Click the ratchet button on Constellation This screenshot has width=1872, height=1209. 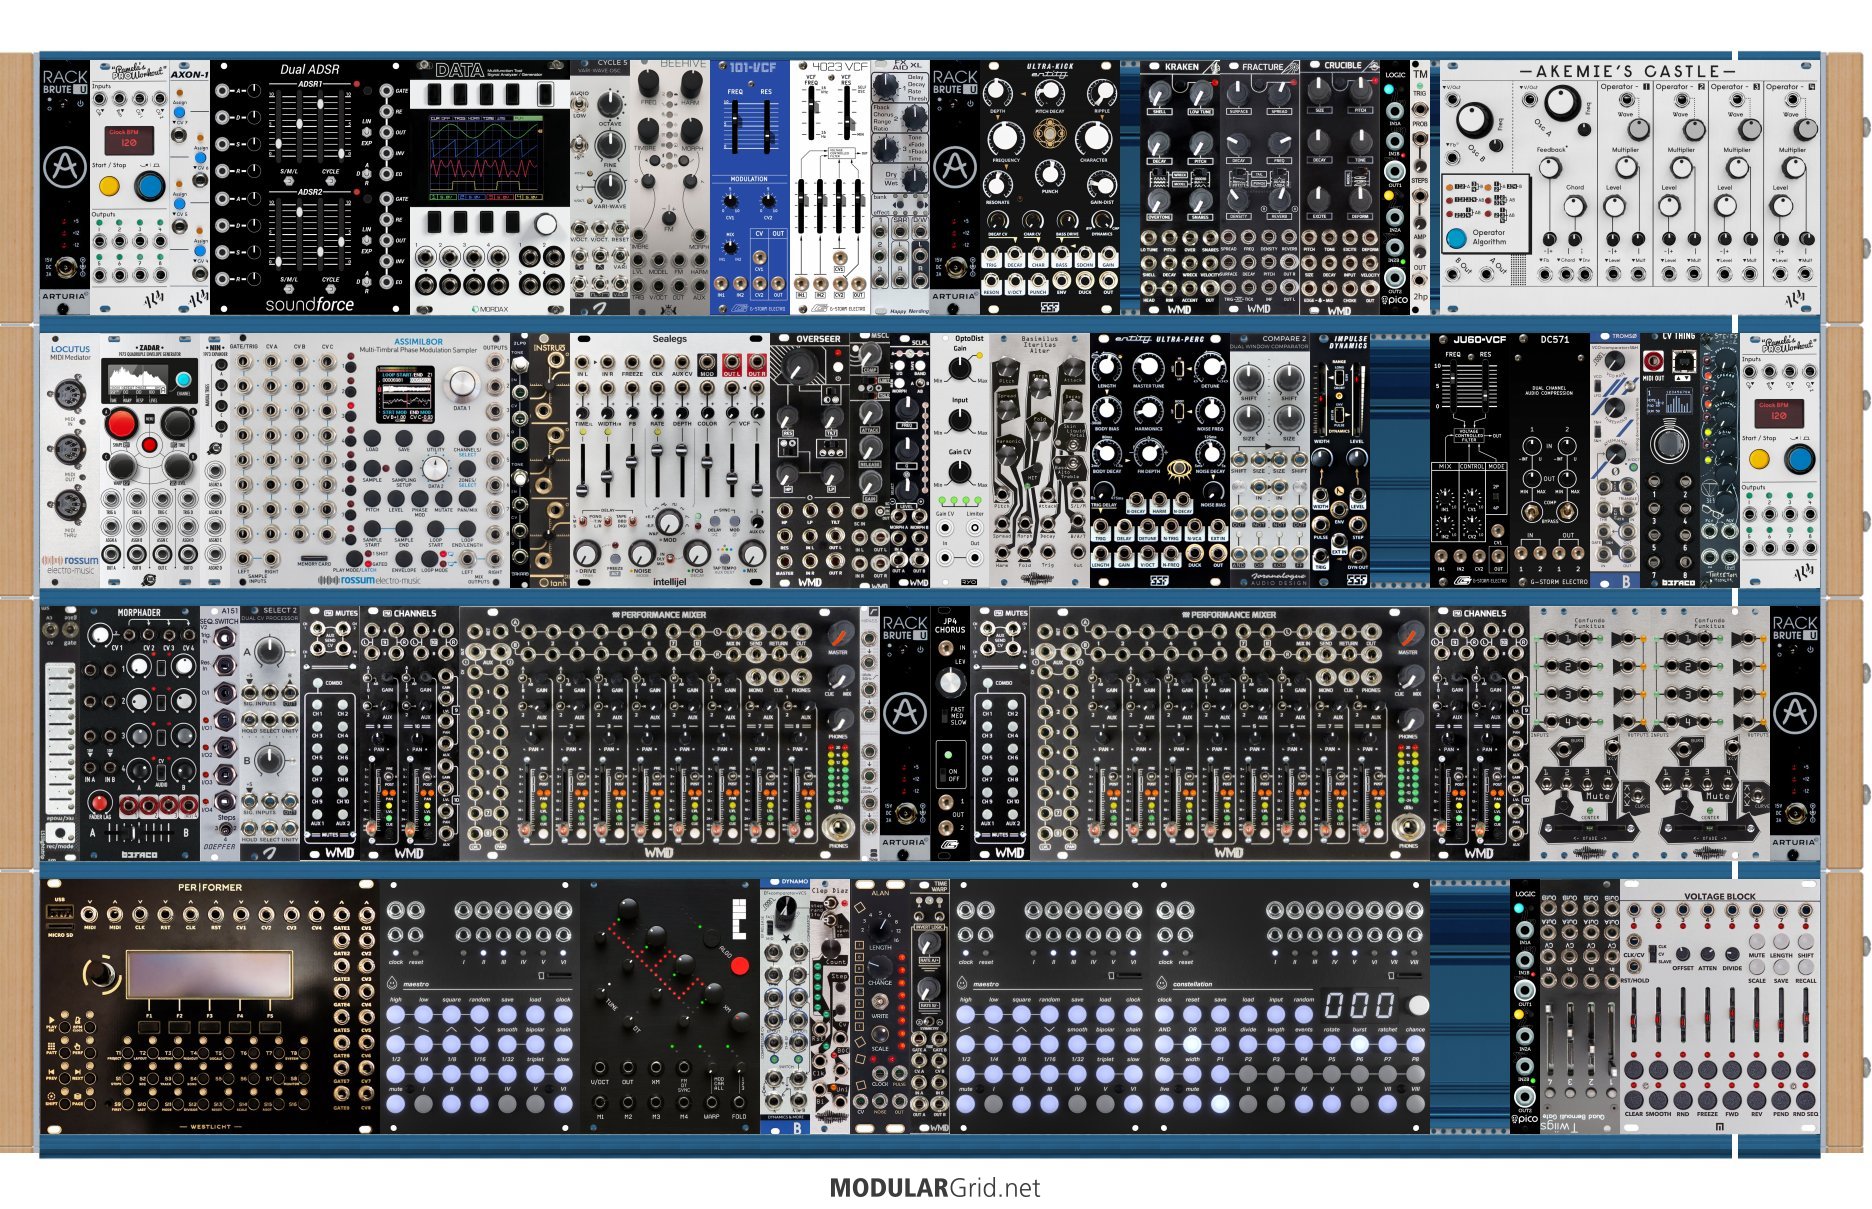[x=1387, y=1045]
